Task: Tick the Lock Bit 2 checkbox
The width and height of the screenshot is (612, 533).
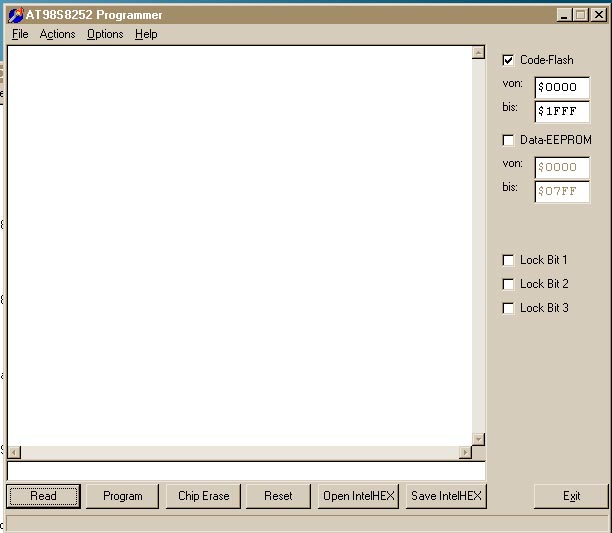Action: point(508,284)
